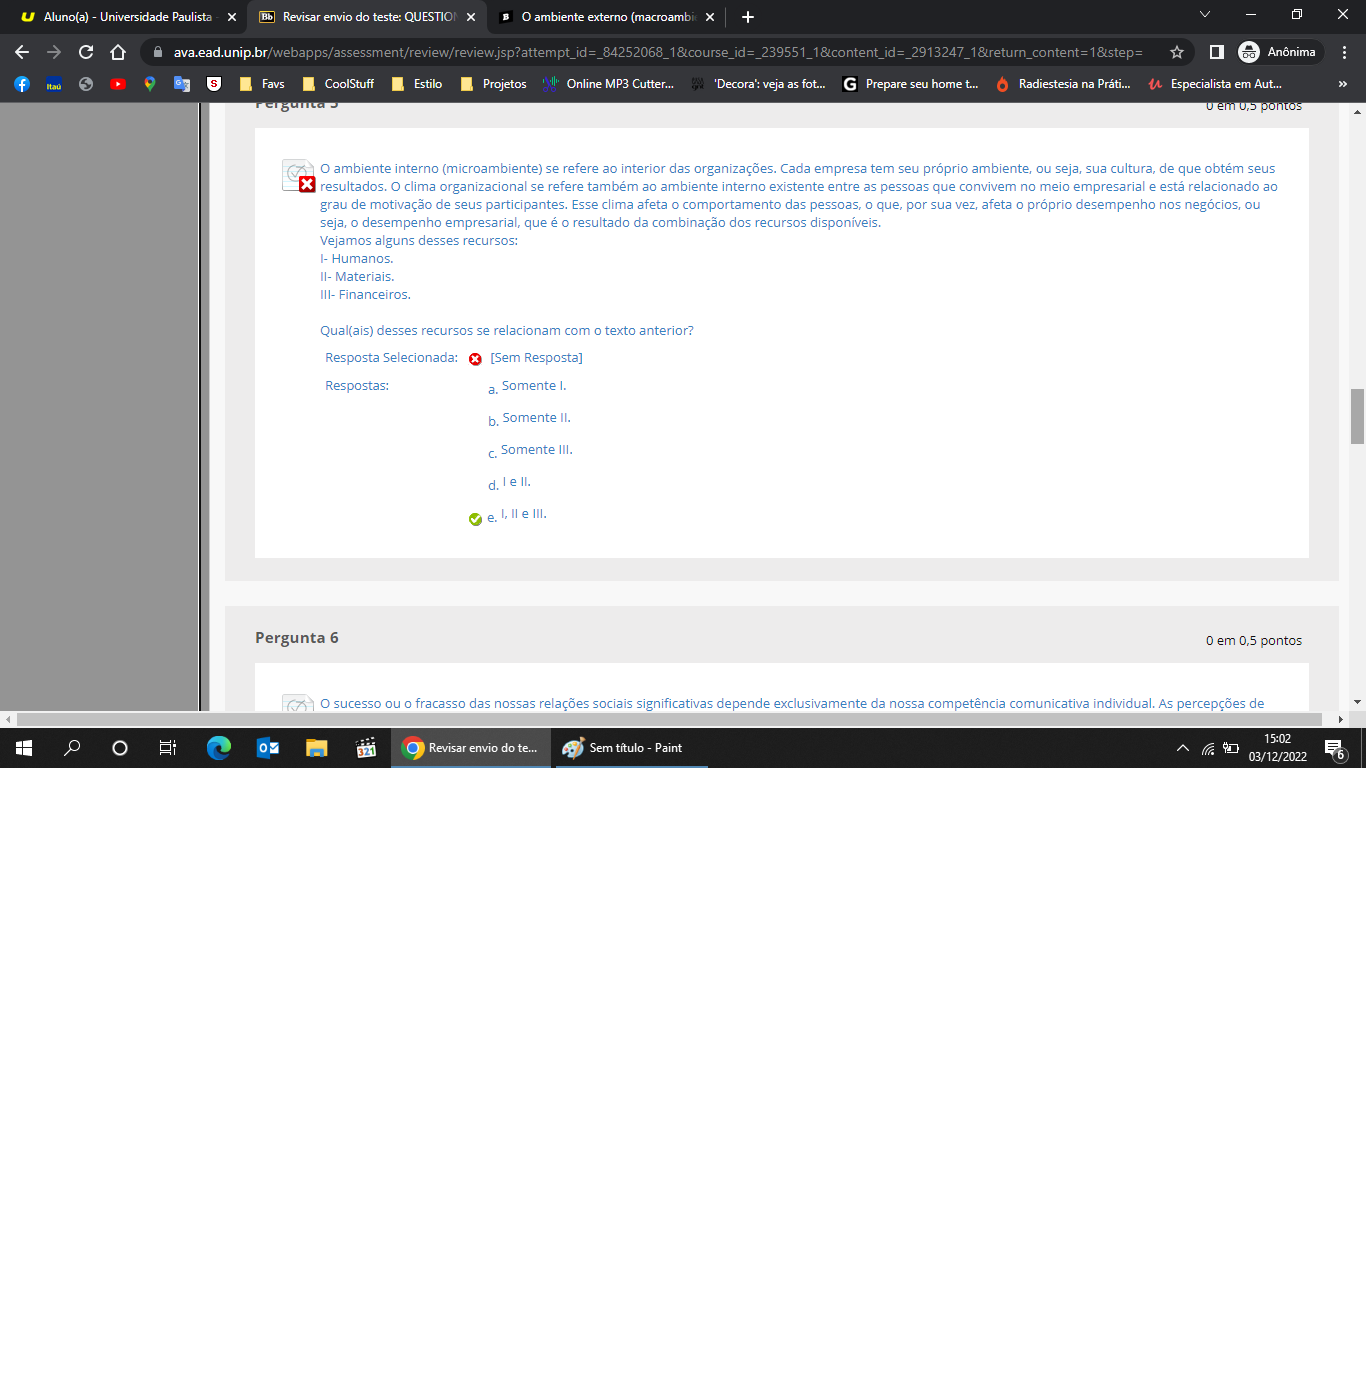Bookmark this page with star icon

pos(1177,52)
